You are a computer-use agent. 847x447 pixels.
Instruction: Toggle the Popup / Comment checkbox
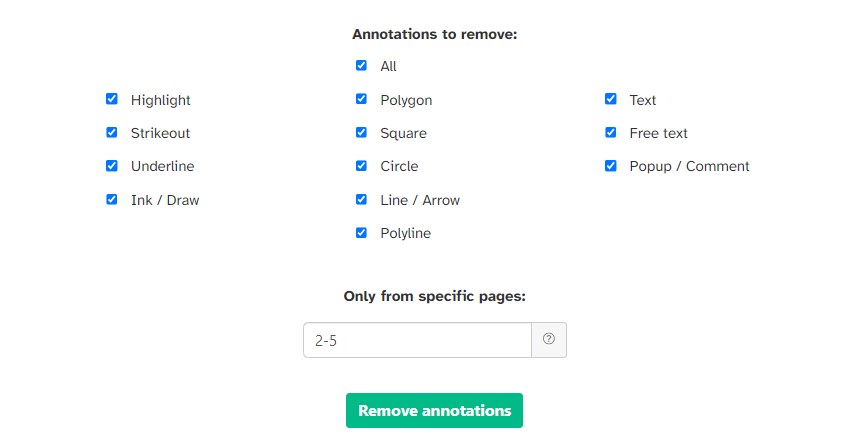click(610, 166)
